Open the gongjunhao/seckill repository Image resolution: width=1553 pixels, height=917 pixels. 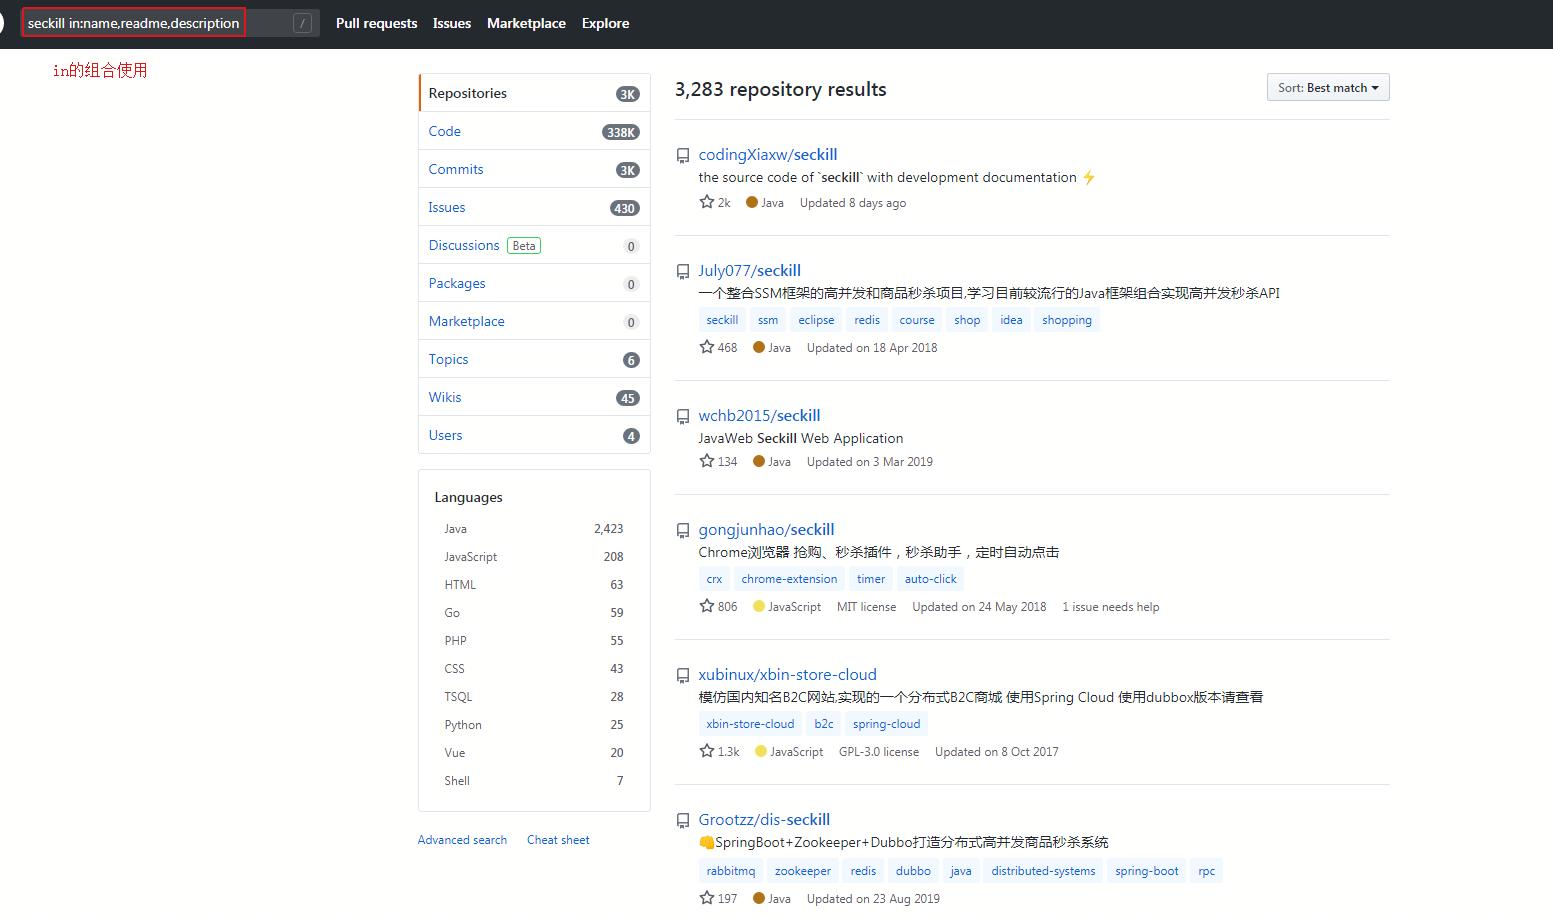pyautogui.click(x=766, y=529)
